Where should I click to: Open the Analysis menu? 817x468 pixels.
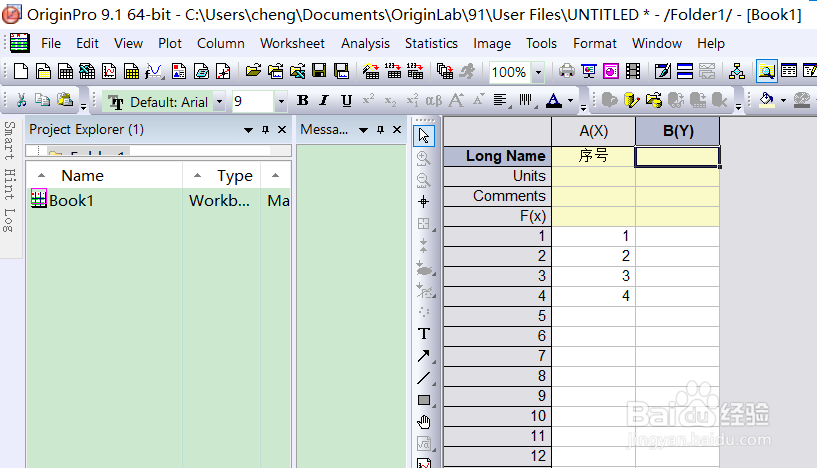(x=365, y=43)
